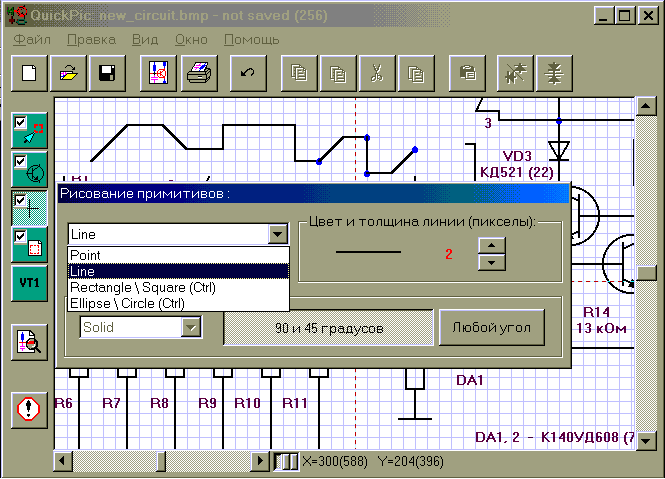665x479 pixels.
Task: Open the Помощь menu
Action: (x=251, y=39)
